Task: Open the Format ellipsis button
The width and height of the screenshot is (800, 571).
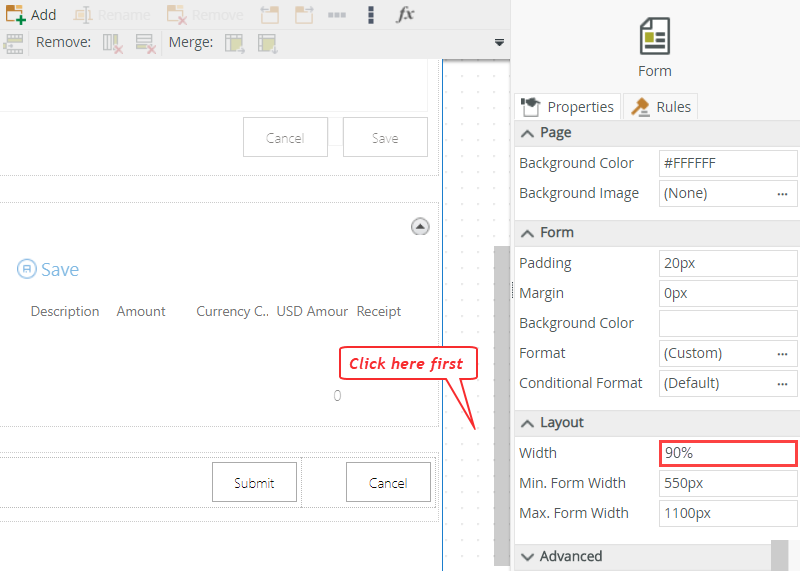Action: pyautogui.click(x=782, y=354)
